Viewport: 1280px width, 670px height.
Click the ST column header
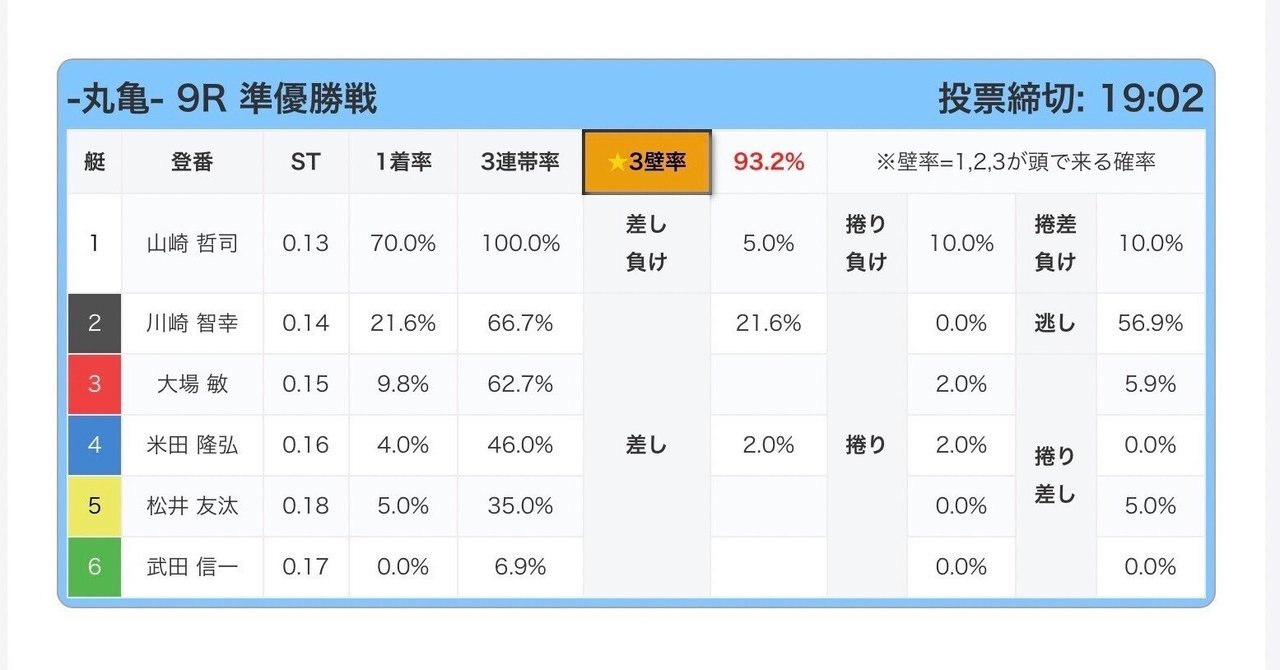coord(305,162)
